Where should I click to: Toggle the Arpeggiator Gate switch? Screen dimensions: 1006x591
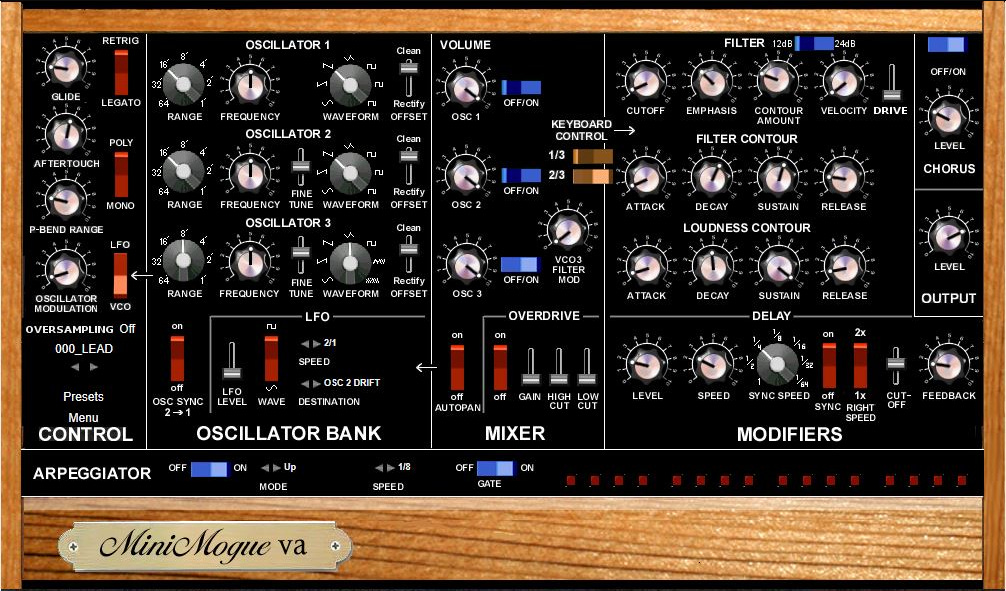(x=495, y=468)
